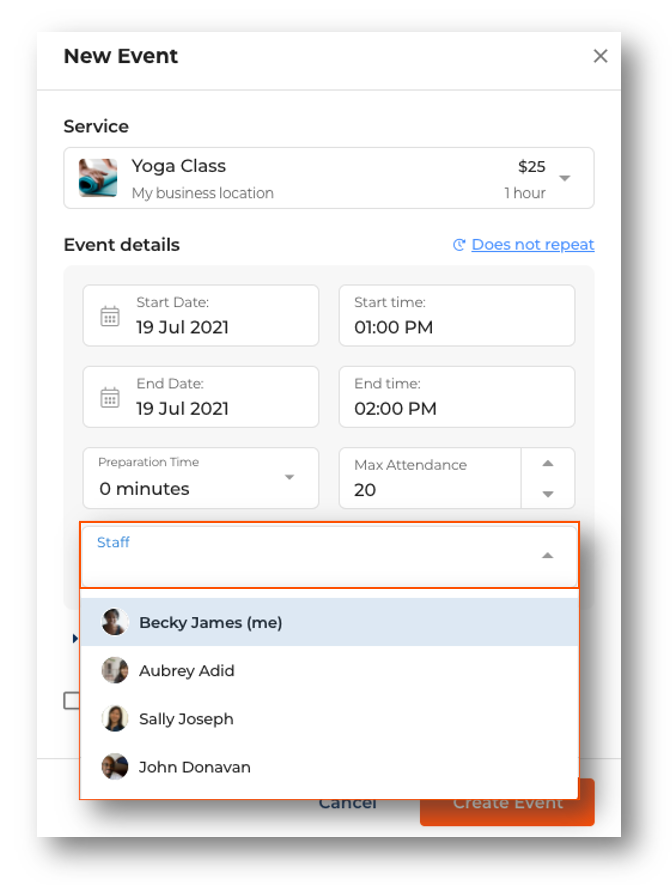Viewport: 672px width, 885px height.
Task: Open the Does not repeat link
Action: 532,245
